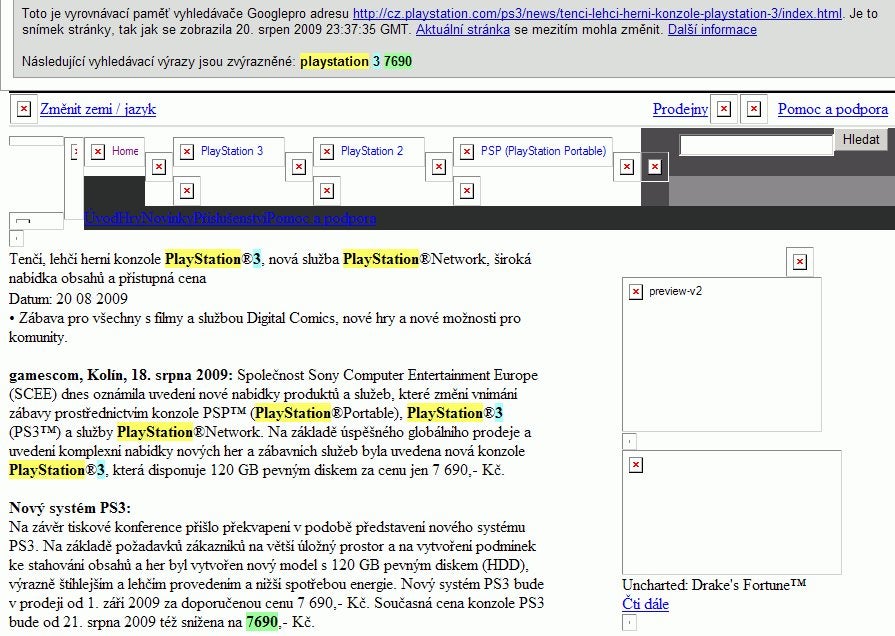Image resolution: width=895 pixels, height=636 pixels.
Task: Click broken image icon between PlayStation 2 and PSP tabs
Action: pyautogui.click(x=438, y=167)
